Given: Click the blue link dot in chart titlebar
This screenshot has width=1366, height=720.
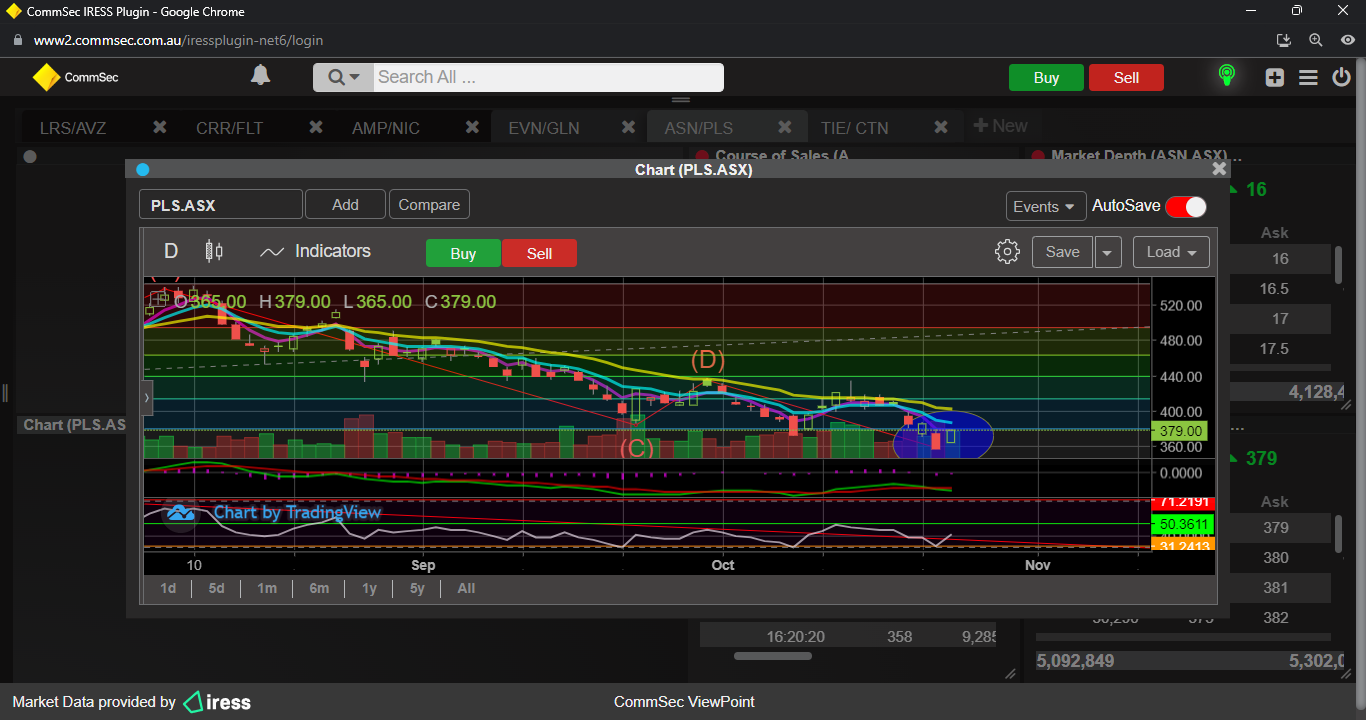Looking at the screenshot, I should pos(142,170).
